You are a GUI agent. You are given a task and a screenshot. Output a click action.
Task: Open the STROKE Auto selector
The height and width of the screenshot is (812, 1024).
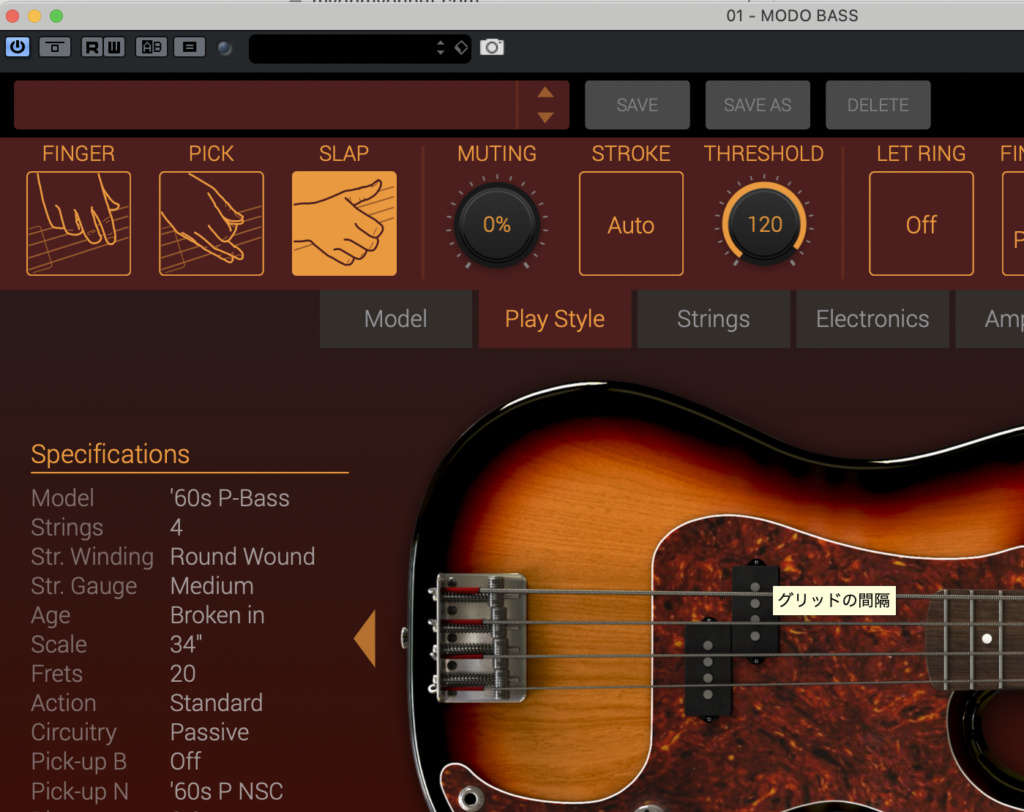[631, 224]
